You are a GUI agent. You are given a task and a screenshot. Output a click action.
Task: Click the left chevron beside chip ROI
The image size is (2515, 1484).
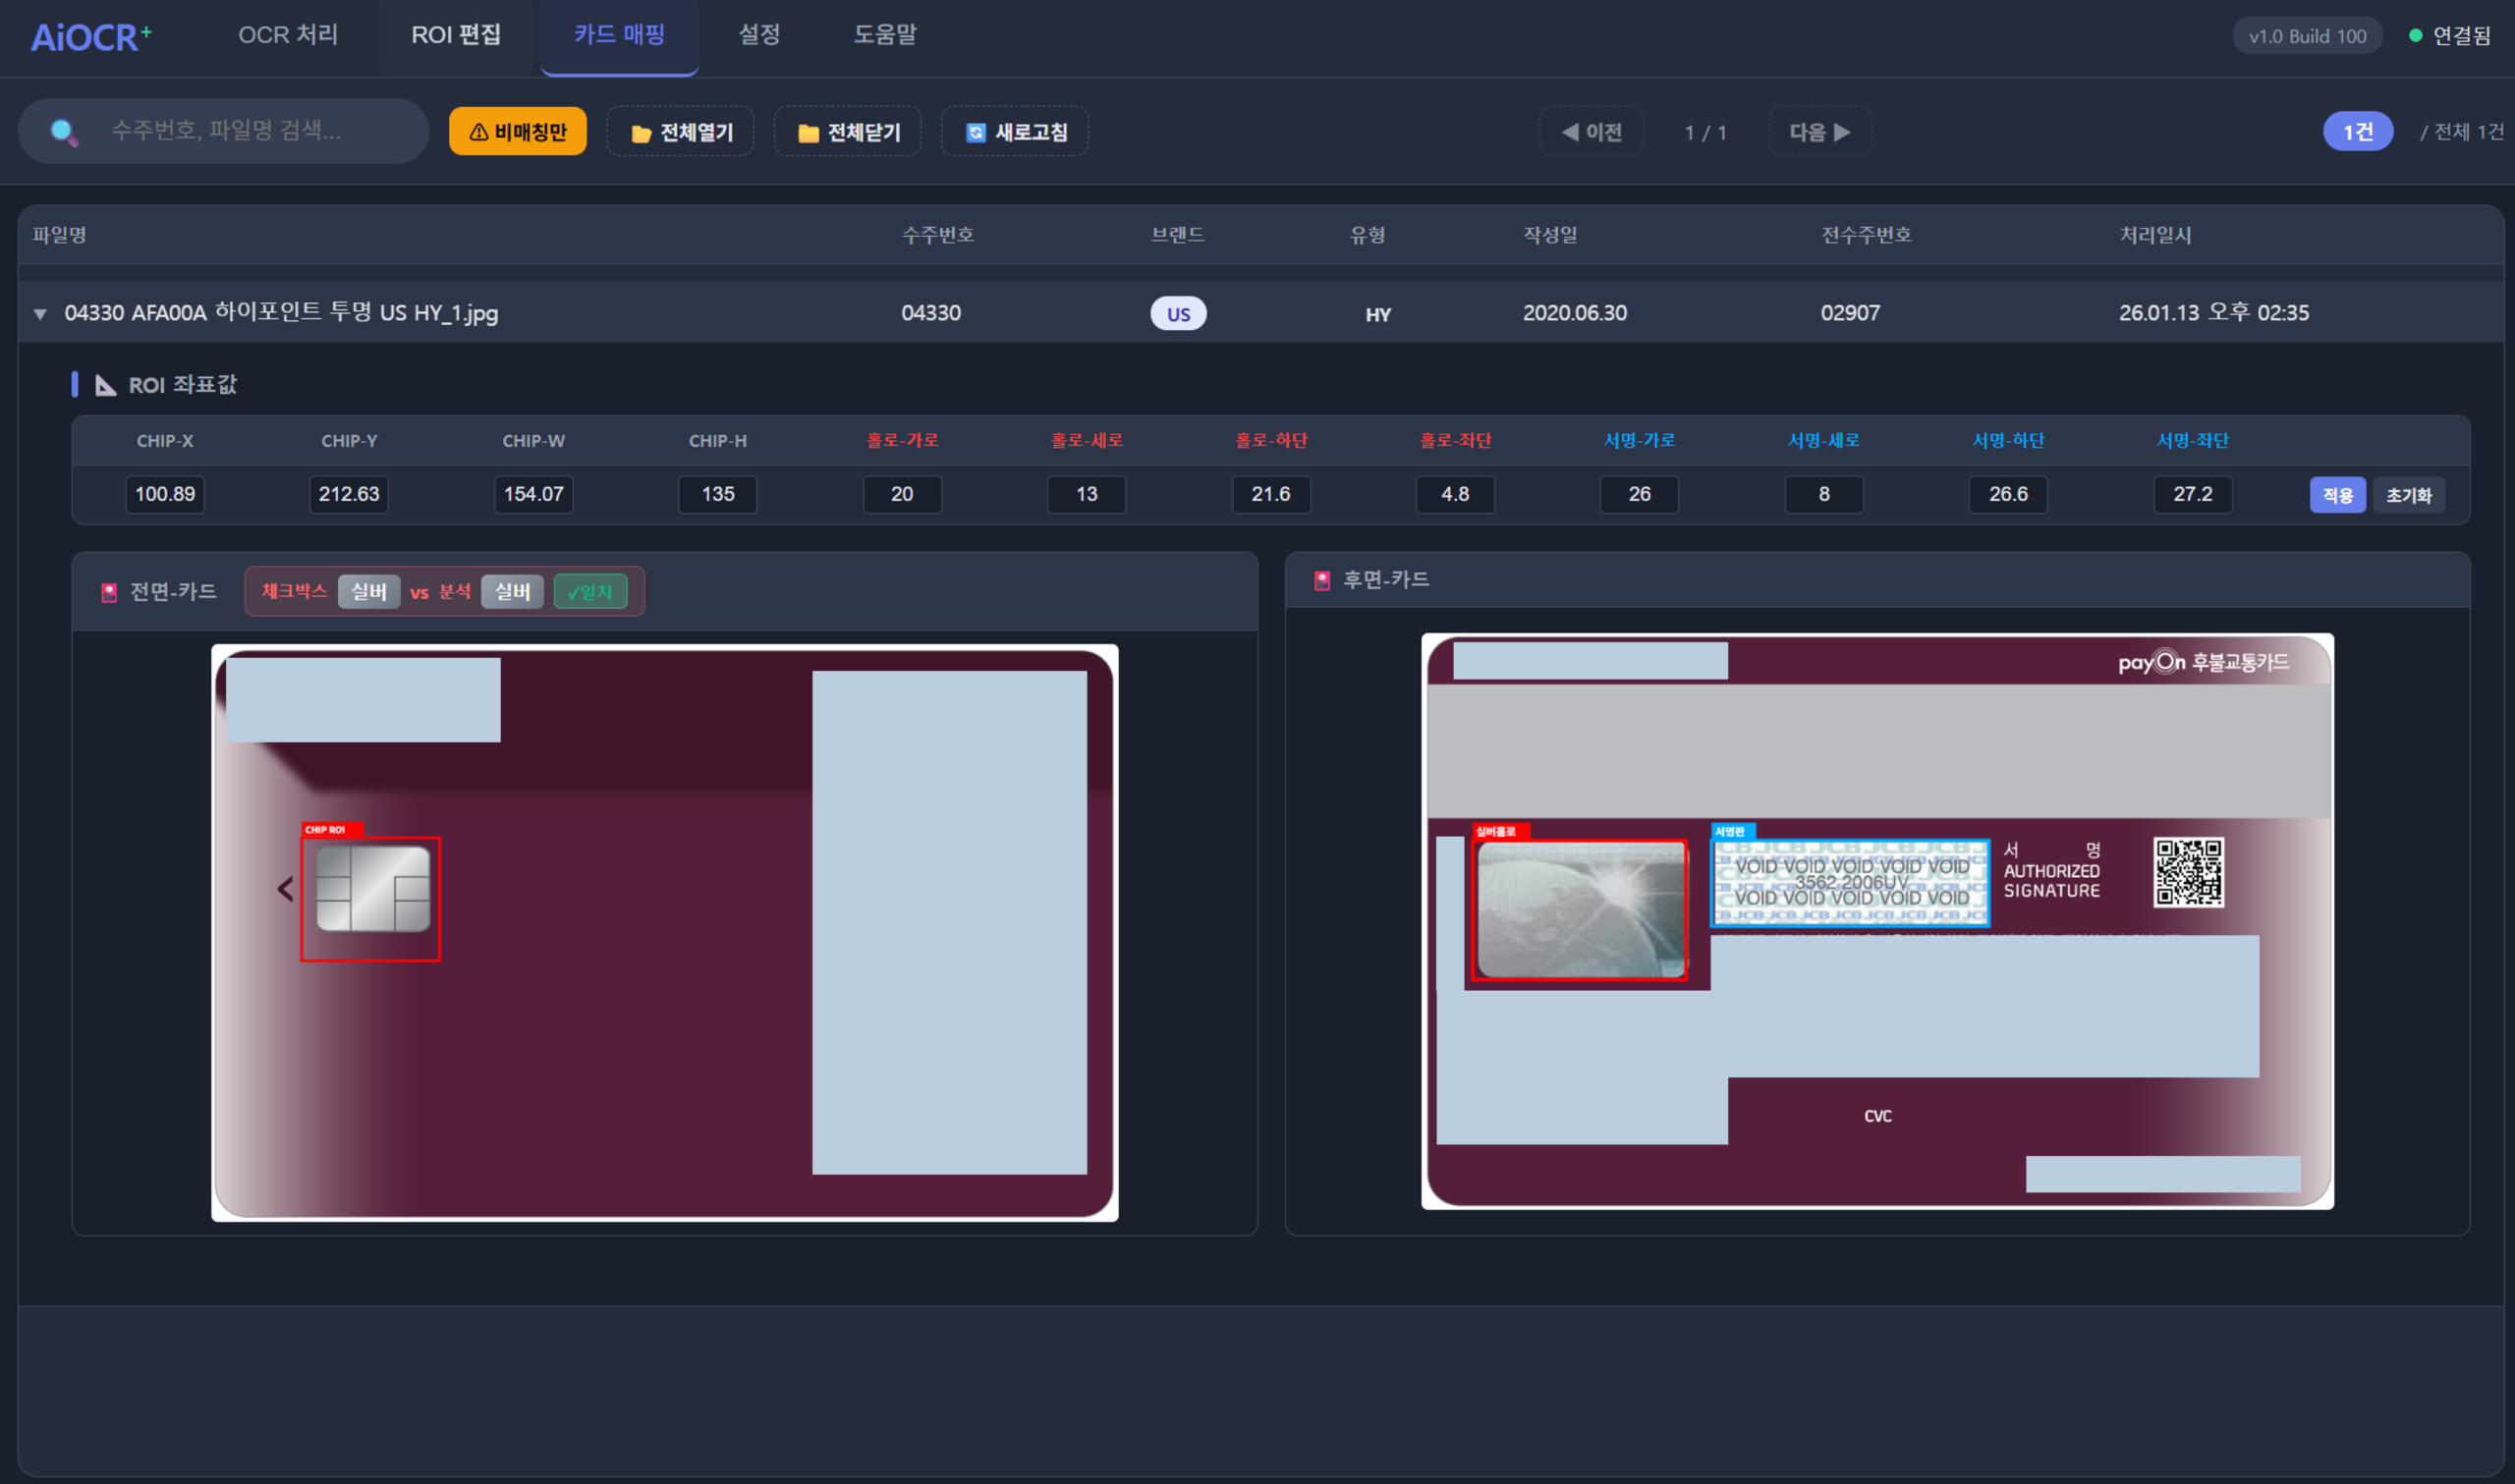pos(285,889)
